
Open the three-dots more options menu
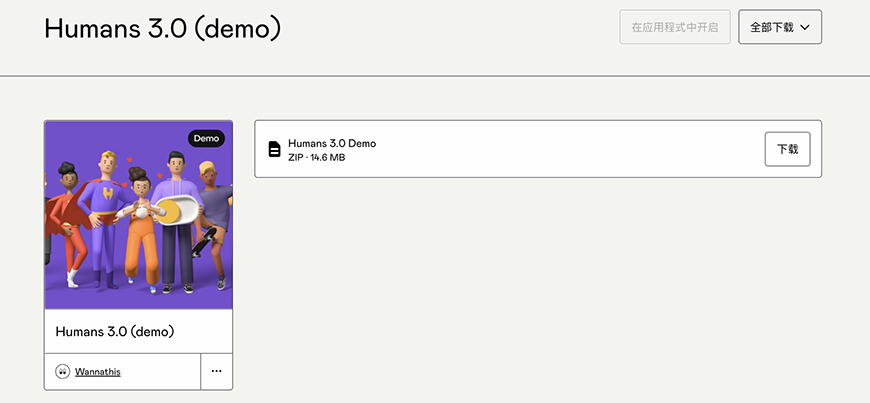[216, 371]
